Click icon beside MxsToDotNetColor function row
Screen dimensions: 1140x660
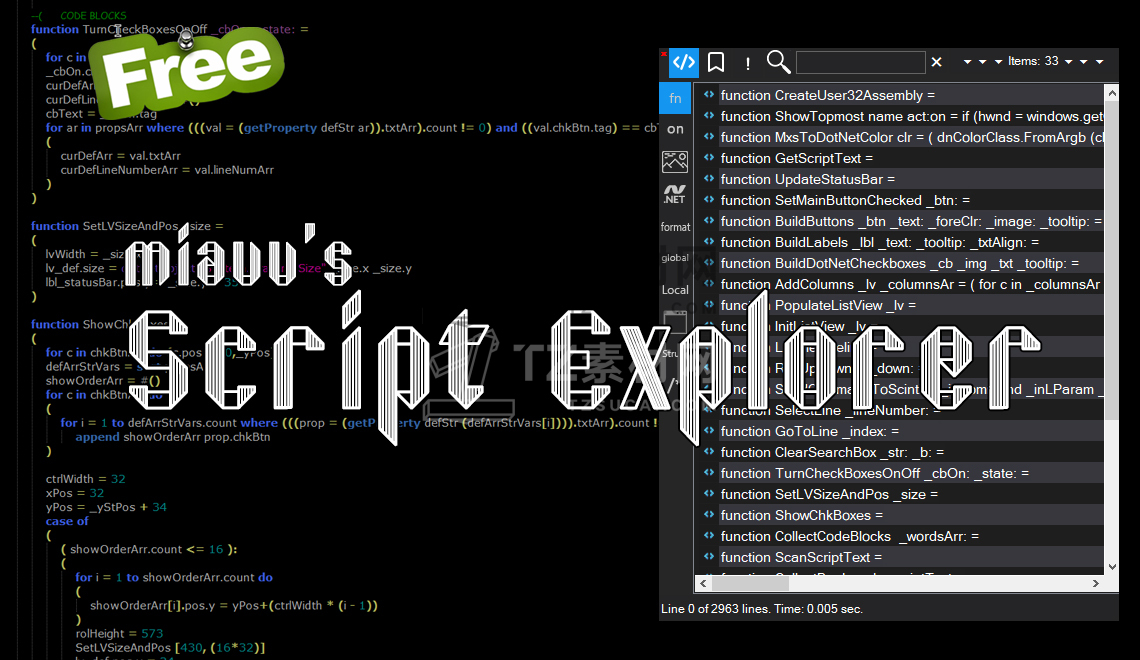[x=709, y=137]
